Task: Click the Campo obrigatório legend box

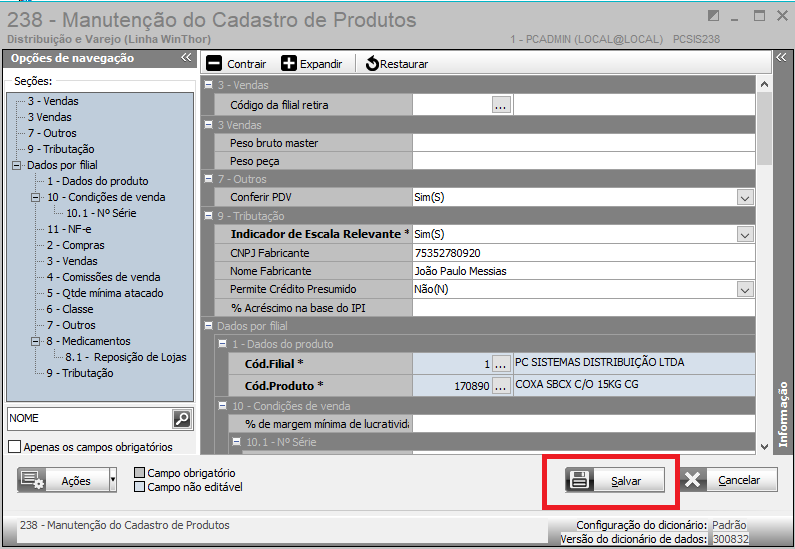Action: coord(139,472)
